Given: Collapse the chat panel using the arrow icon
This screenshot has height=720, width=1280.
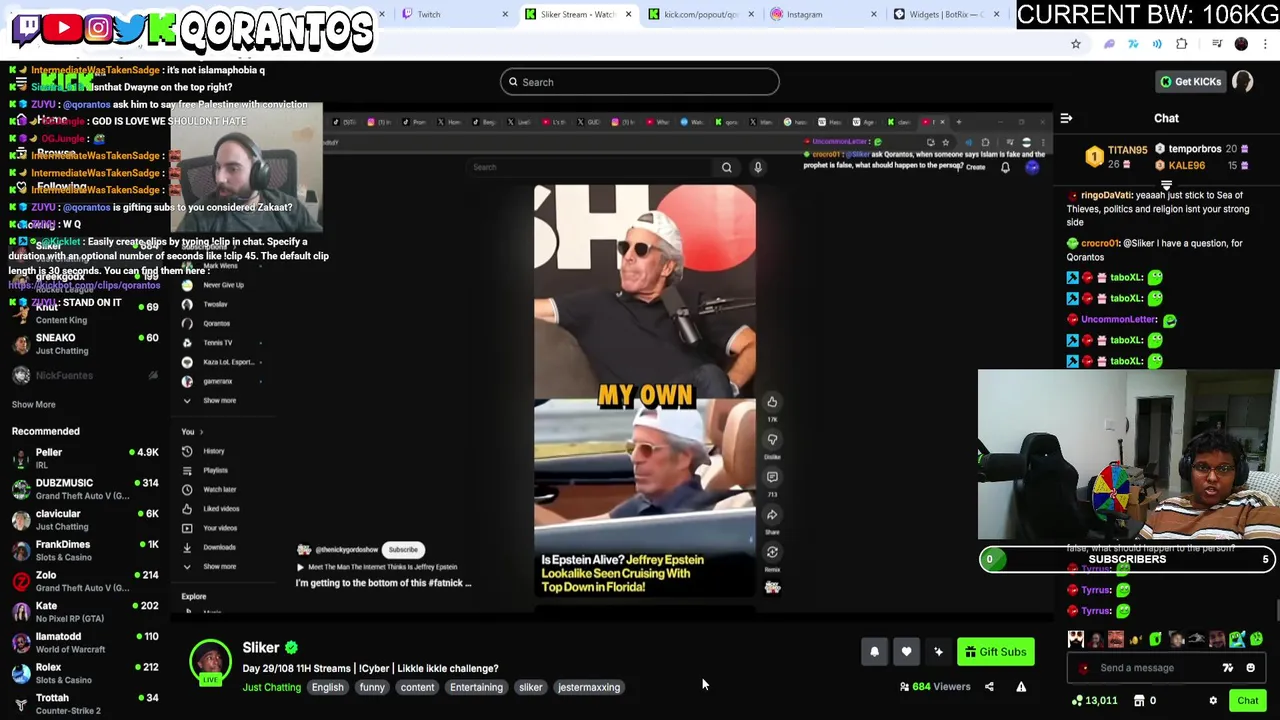Looking at the screenshot, I should pyautogui.click(x=1066, y=118).
